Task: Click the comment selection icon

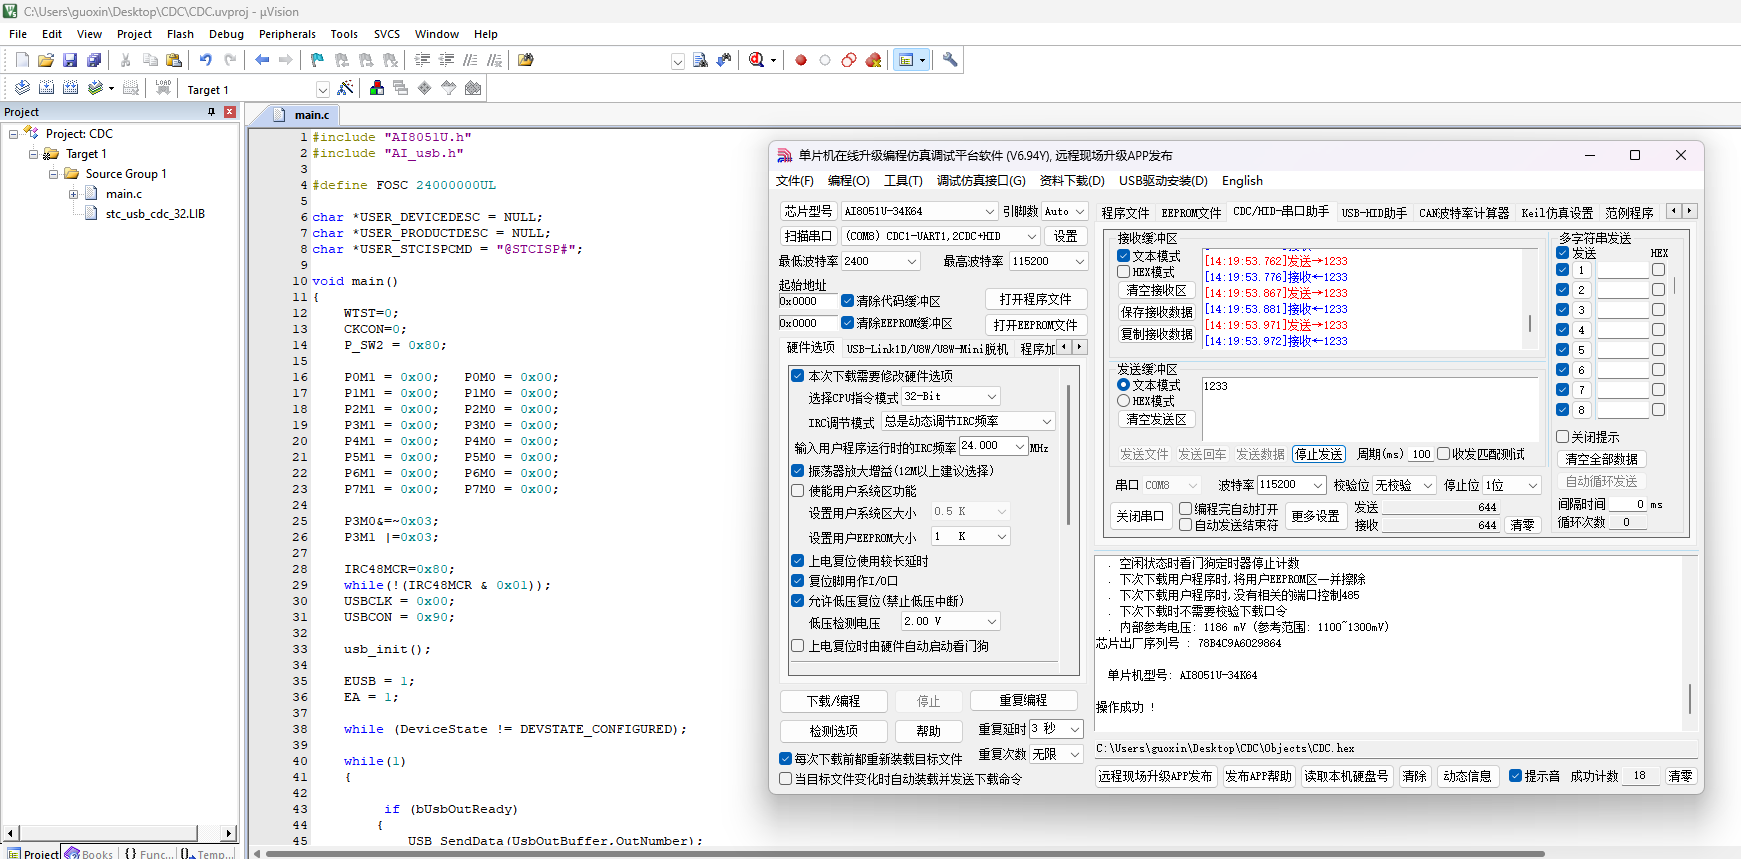Action: point(470,60)
